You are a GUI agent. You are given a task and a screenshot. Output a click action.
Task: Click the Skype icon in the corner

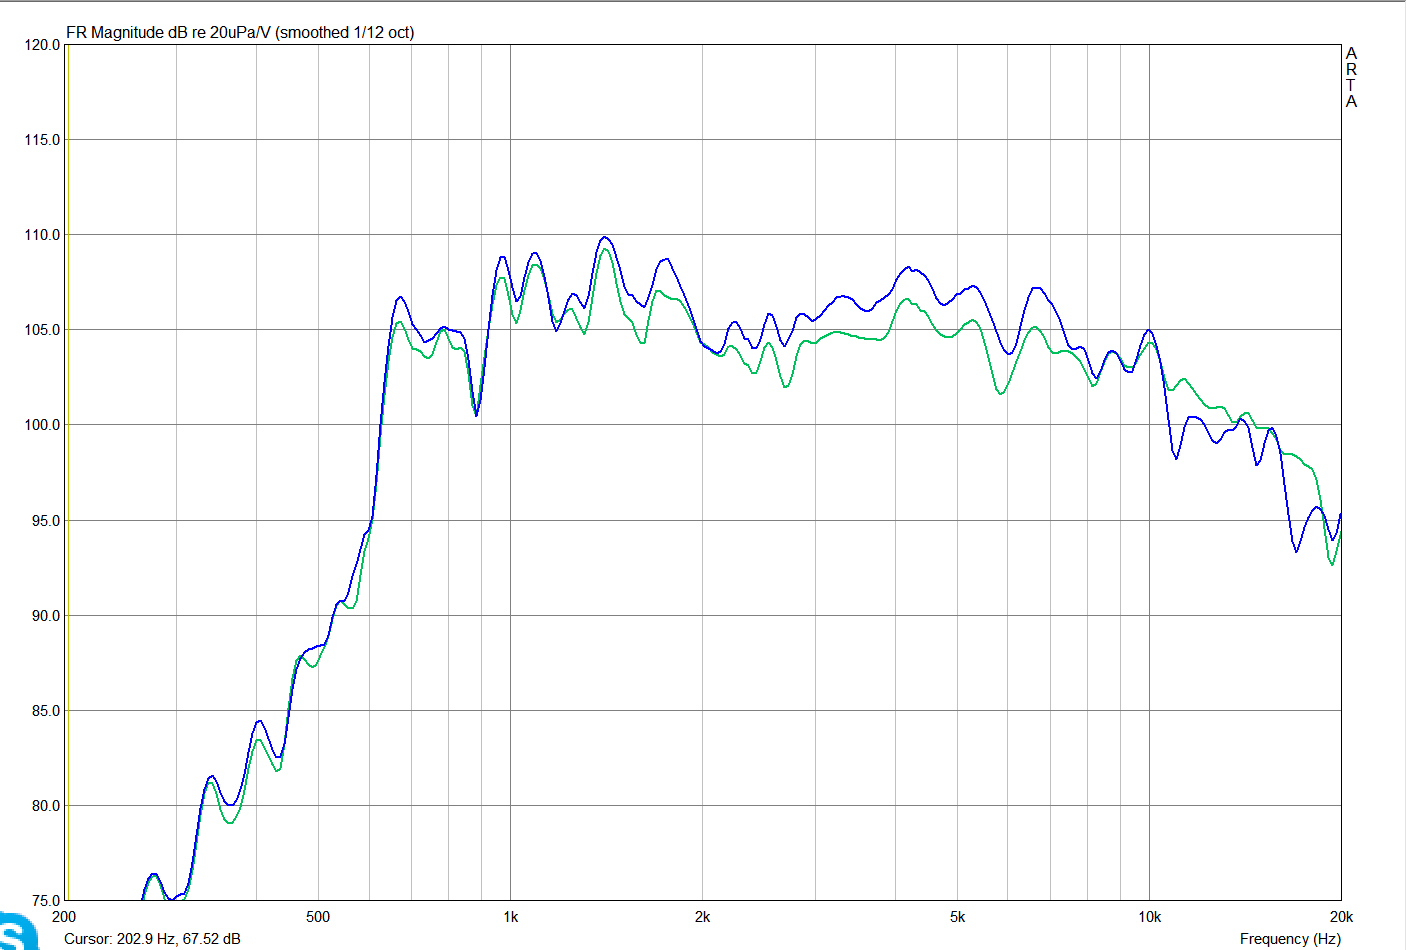(x=18, y=932)
